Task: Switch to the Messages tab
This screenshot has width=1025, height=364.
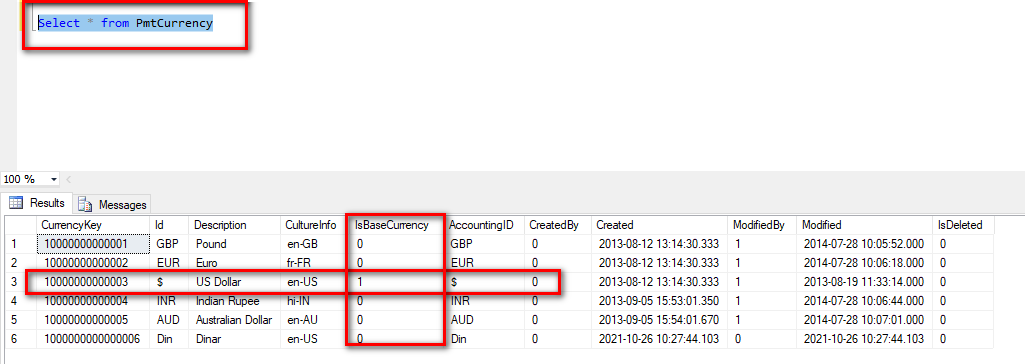Action: (112, 204)
